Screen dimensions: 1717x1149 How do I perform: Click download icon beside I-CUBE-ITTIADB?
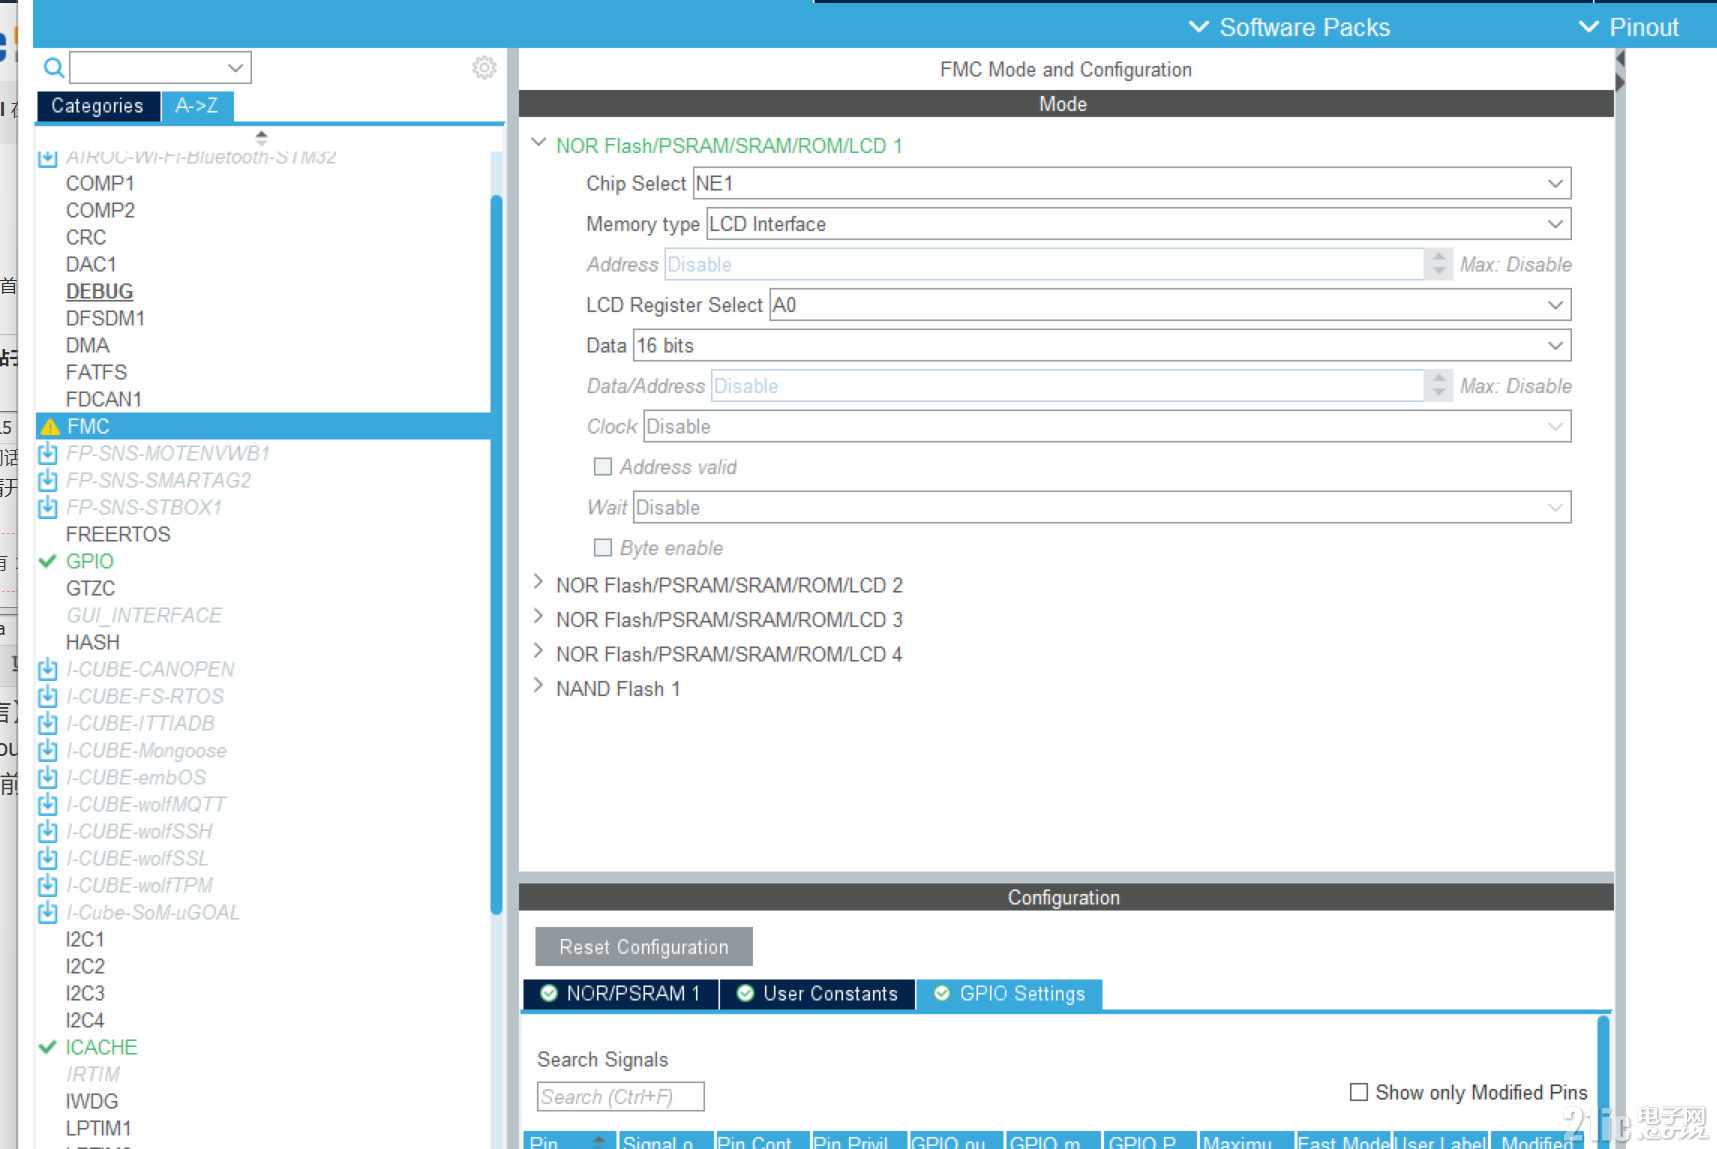(48, 724)
